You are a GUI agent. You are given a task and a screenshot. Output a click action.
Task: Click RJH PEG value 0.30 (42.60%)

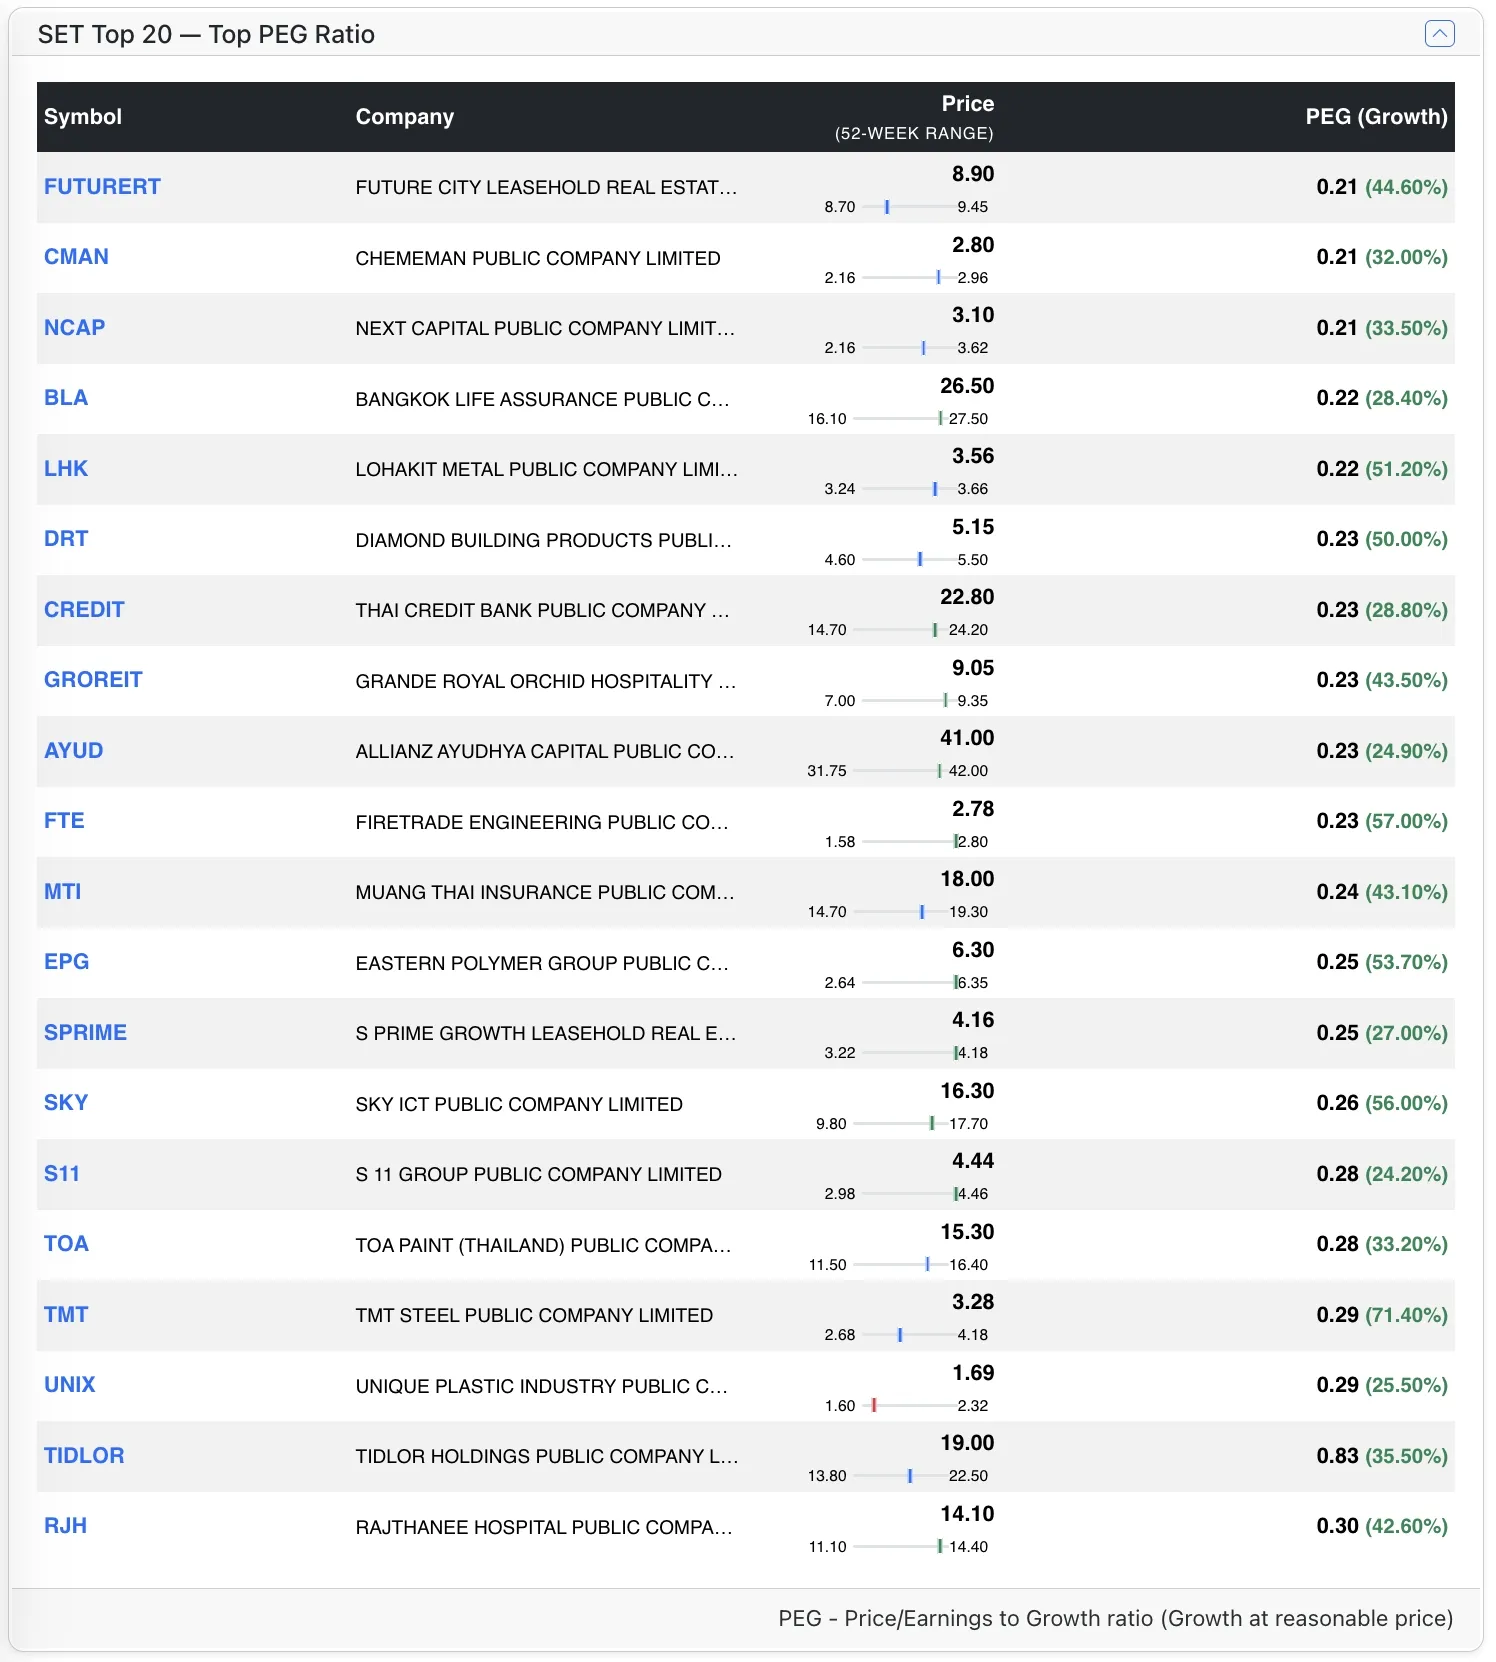(x=1382, y=1526)
